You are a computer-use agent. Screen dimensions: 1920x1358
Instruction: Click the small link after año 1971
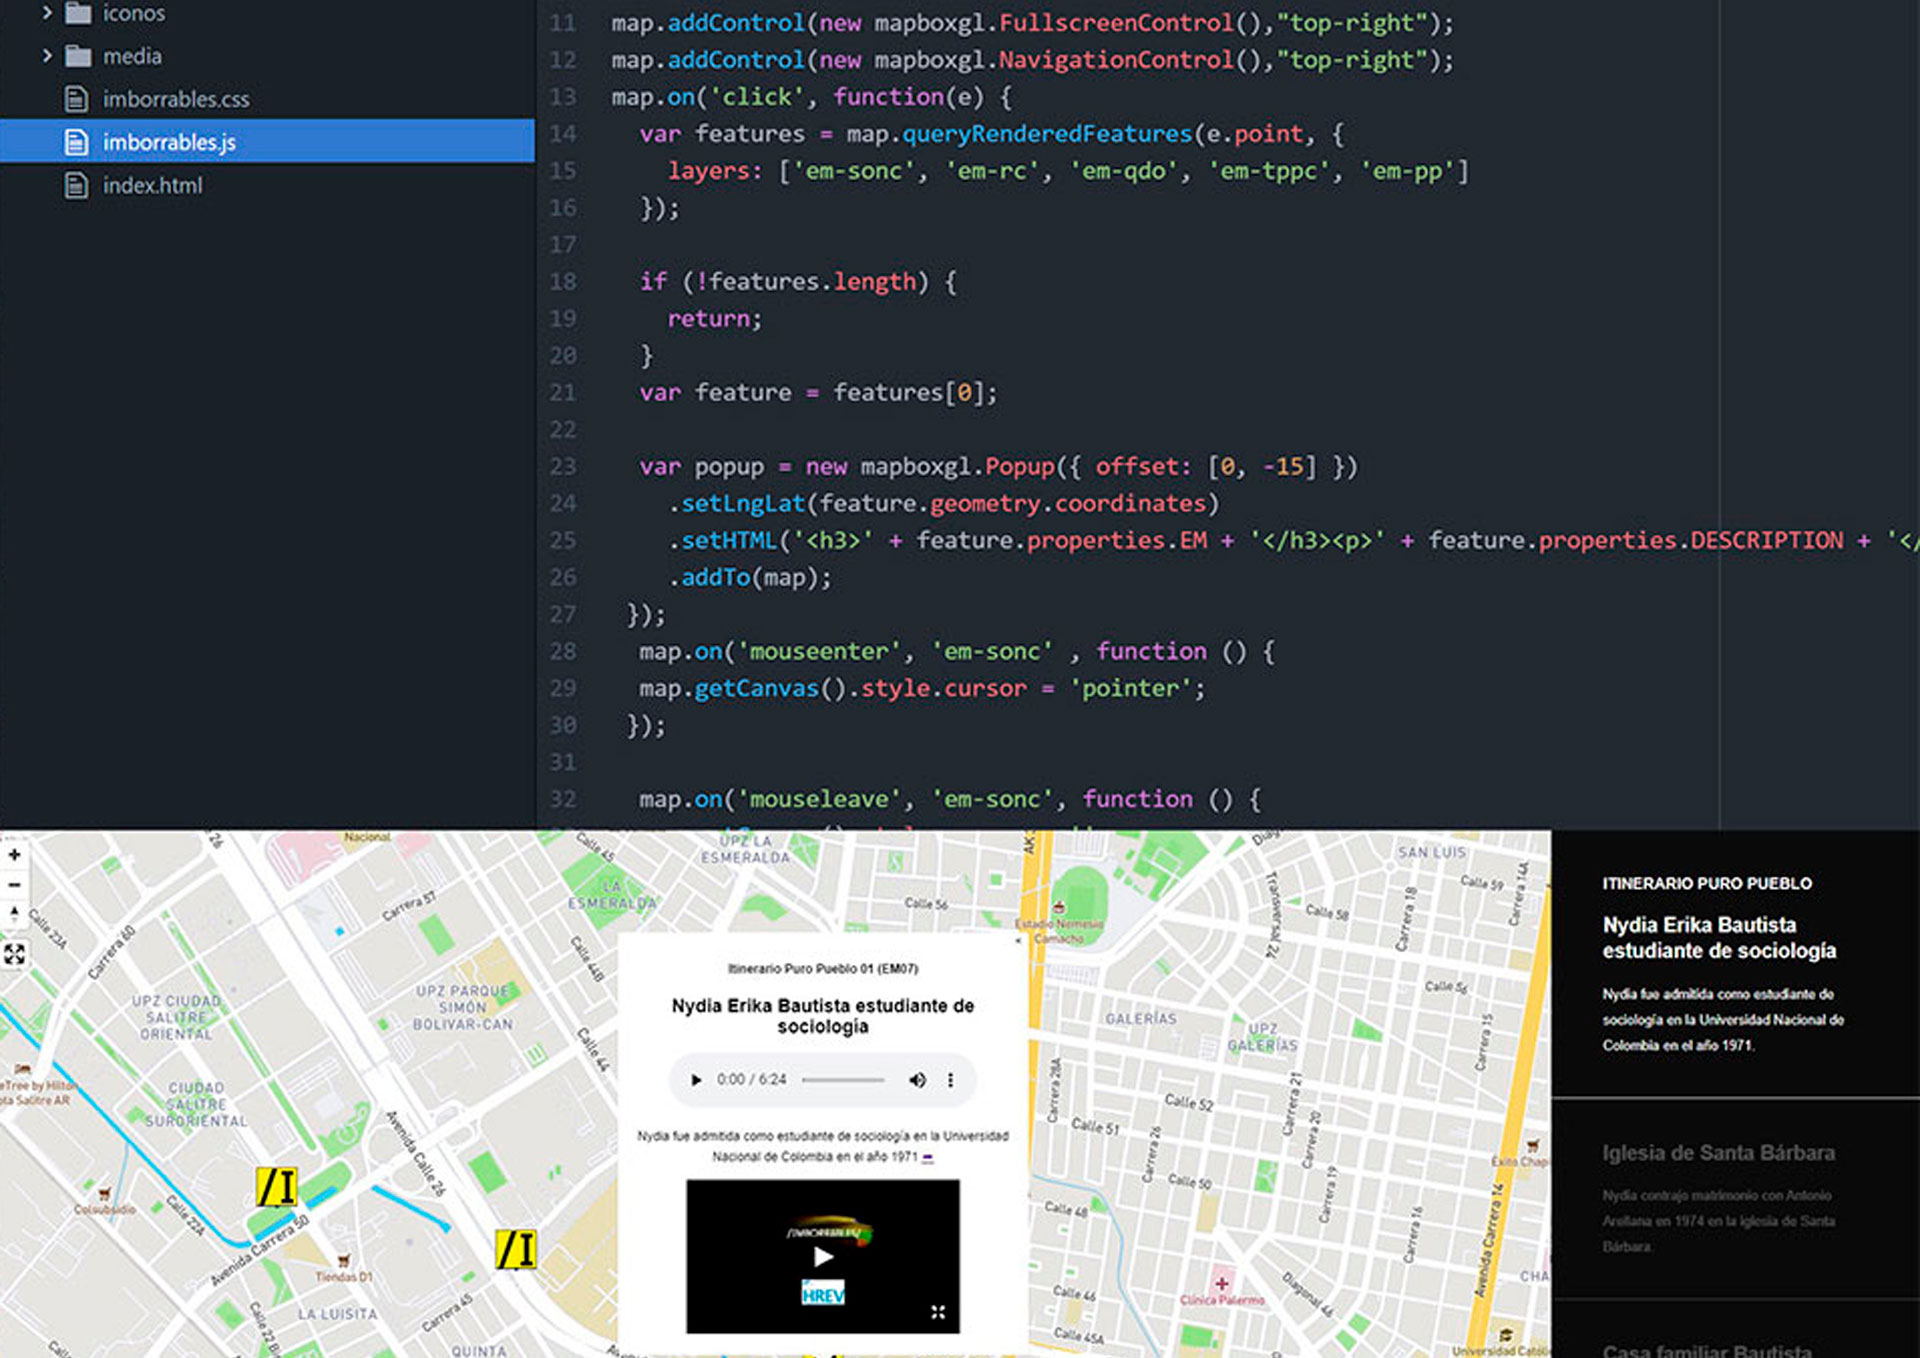tap(928, 1158)
